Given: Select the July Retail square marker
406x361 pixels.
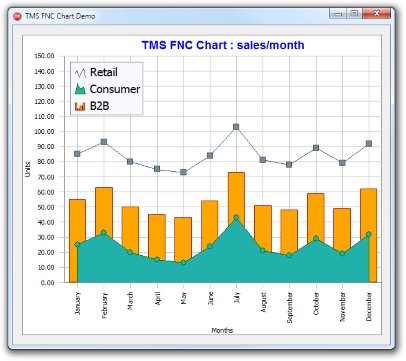Looking at the screenshot, I should click(x=236, y=127).
